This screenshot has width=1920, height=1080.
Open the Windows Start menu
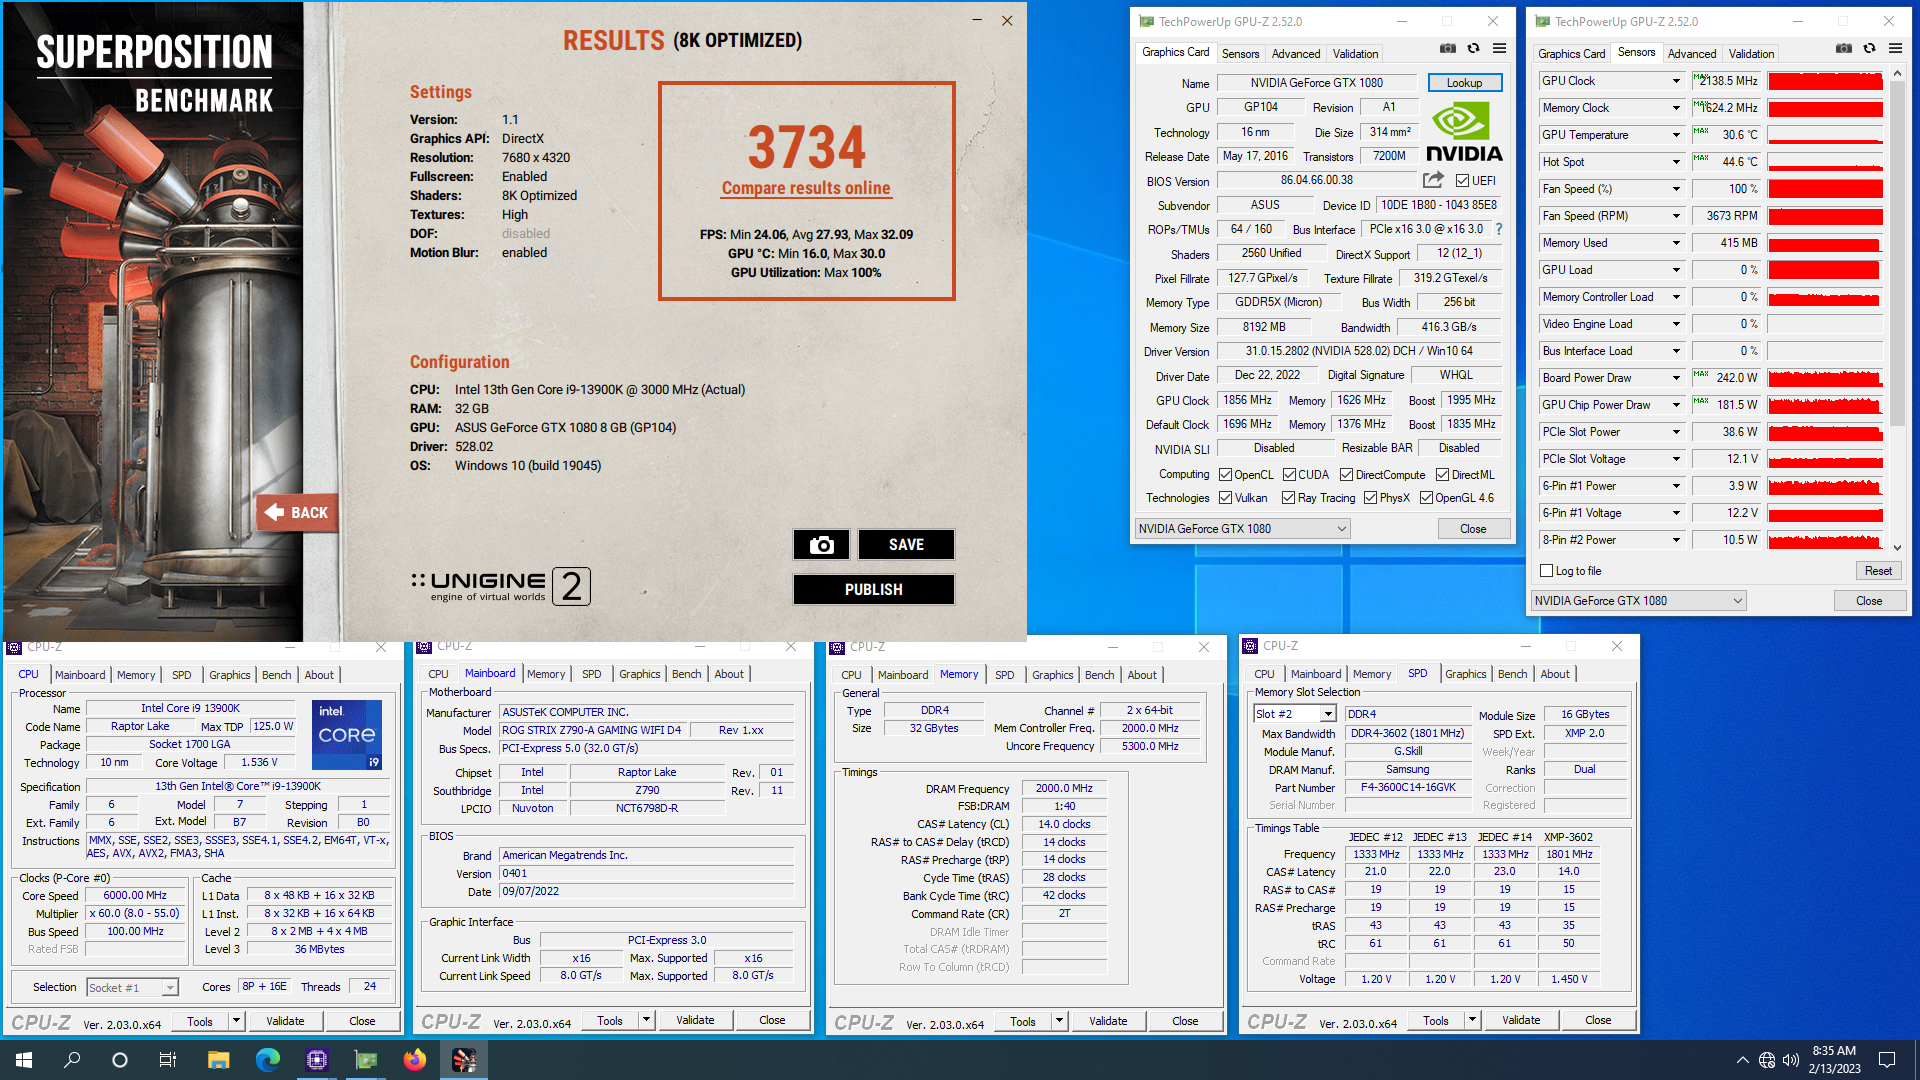pyautogui.click(x=24, y=1060)
